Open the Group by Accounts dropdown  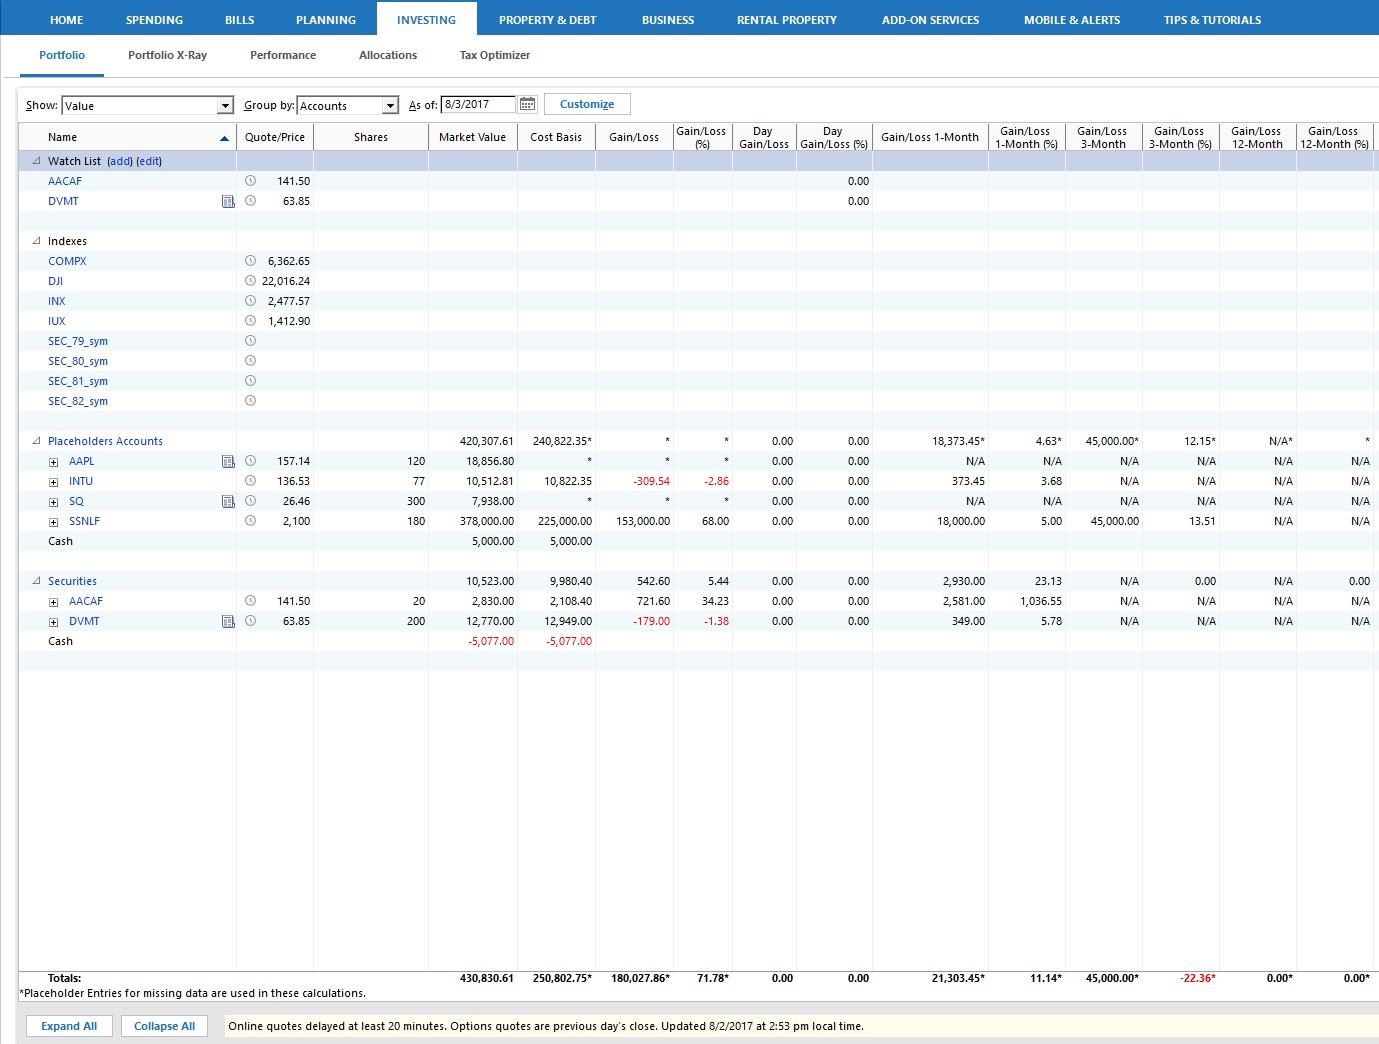coord(390,106)
